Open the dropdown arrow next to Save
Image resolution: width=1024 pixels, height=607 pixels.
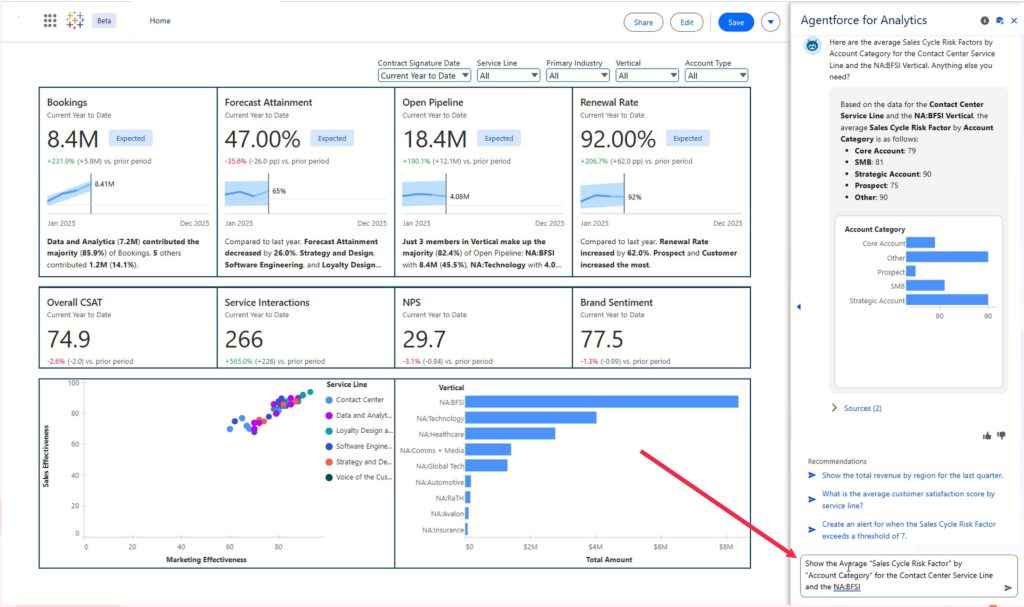[771, 22]
